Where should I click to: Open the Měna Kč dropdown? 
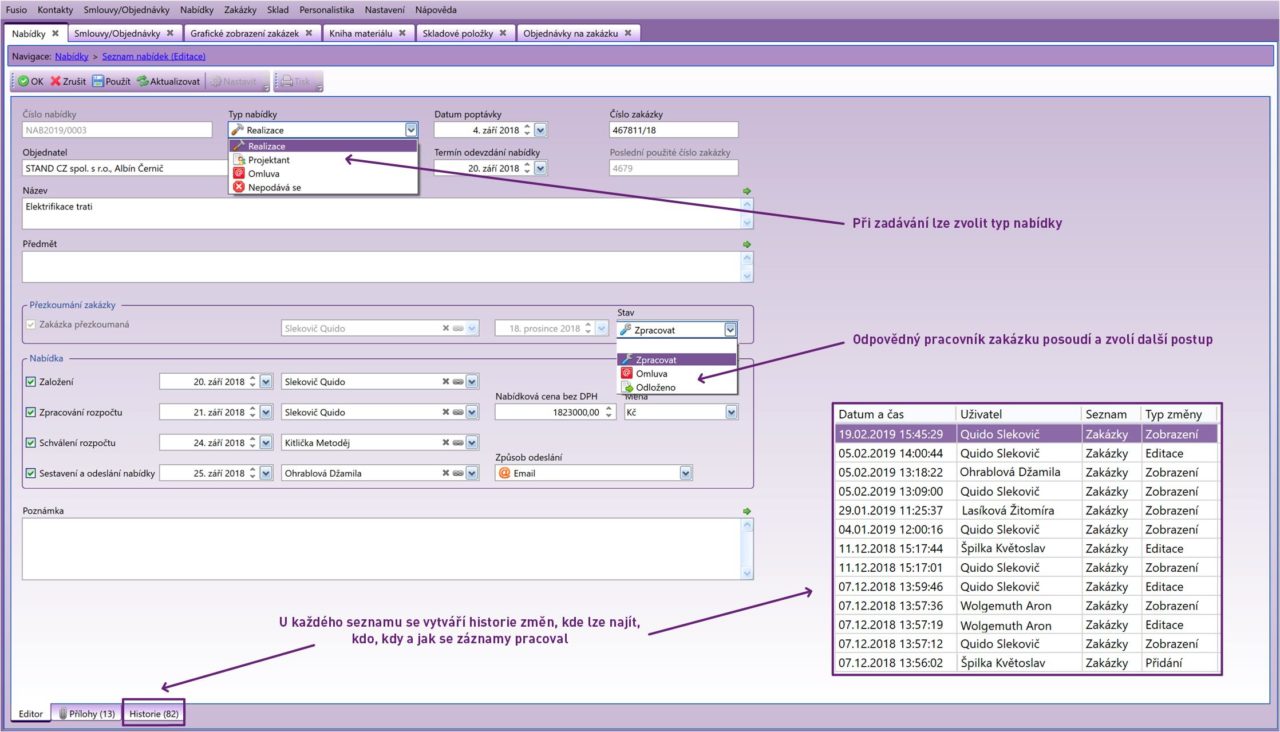pyautogui.click(x=732, y=412)
